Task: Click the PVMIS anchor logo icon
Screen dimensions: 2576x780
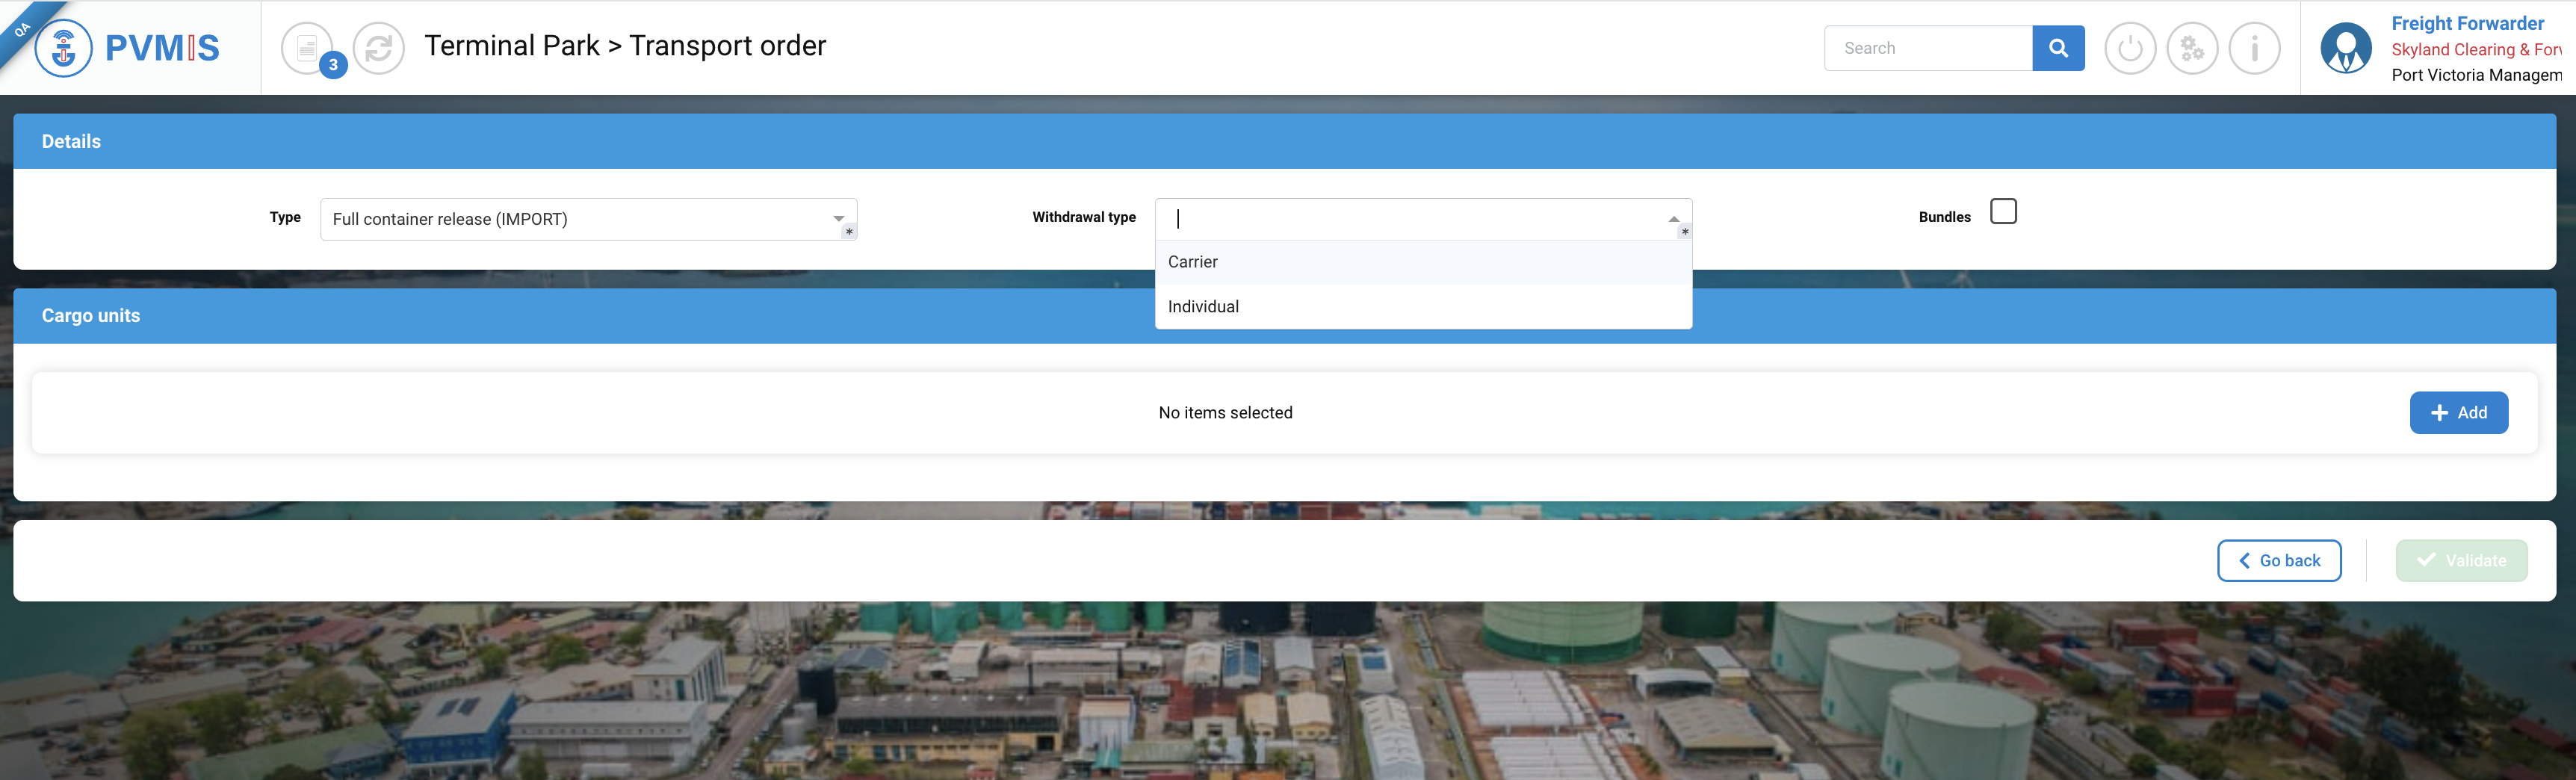Action: tap(63, 48)
